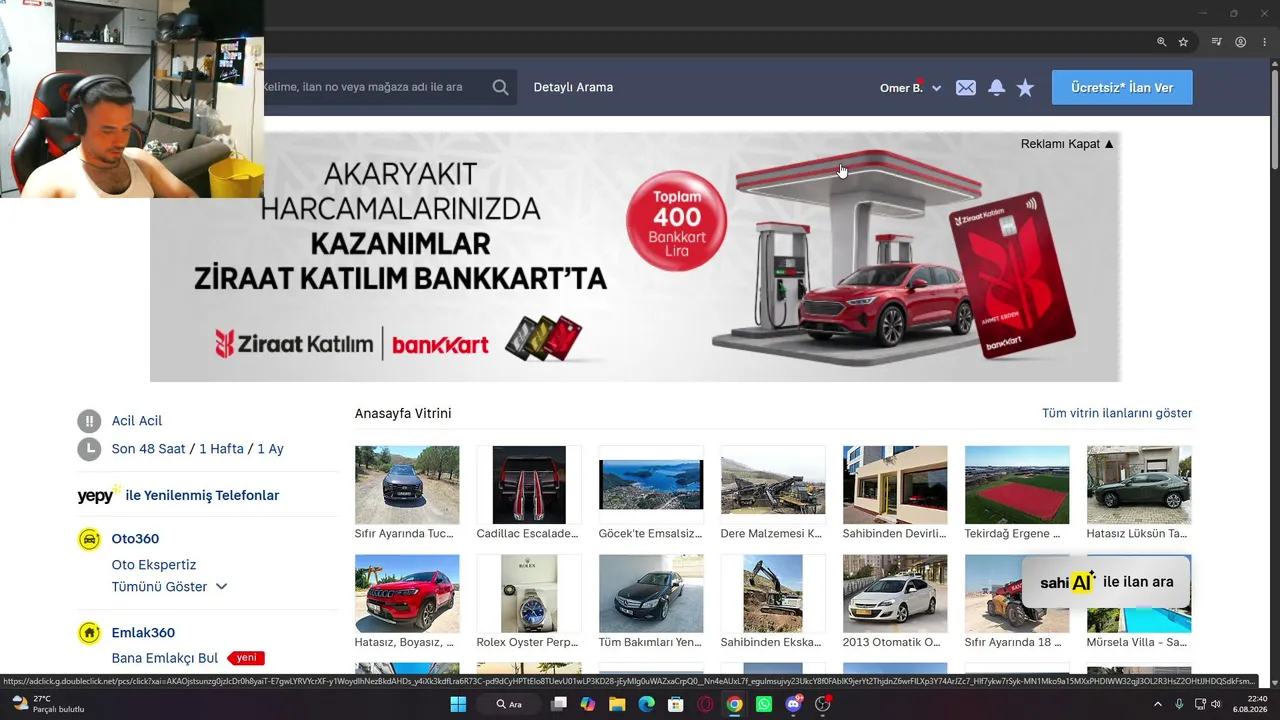The image size is (1280, 720).
Task: Open the messages envelope icon
Action: click(x=966, y=88)
